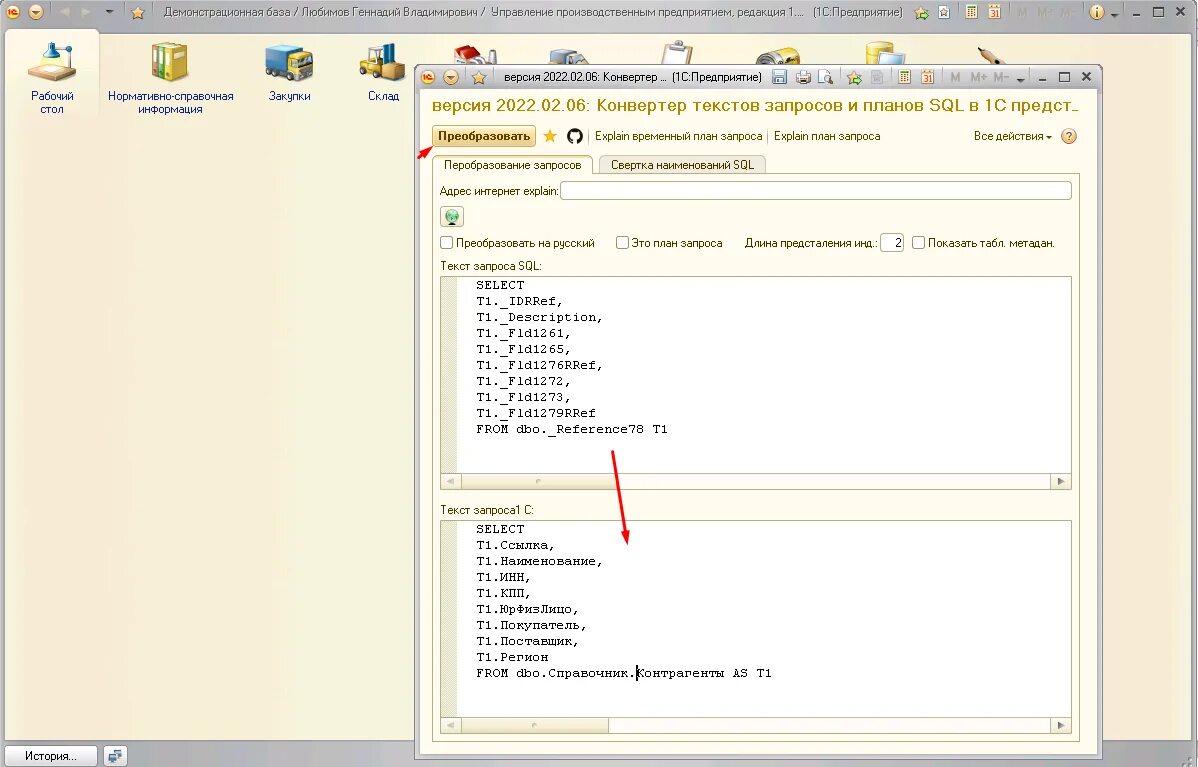Click right scroll arrow of 1C query box
1198x767 pixels.
pyautogui.click(x=1060, y=725)
